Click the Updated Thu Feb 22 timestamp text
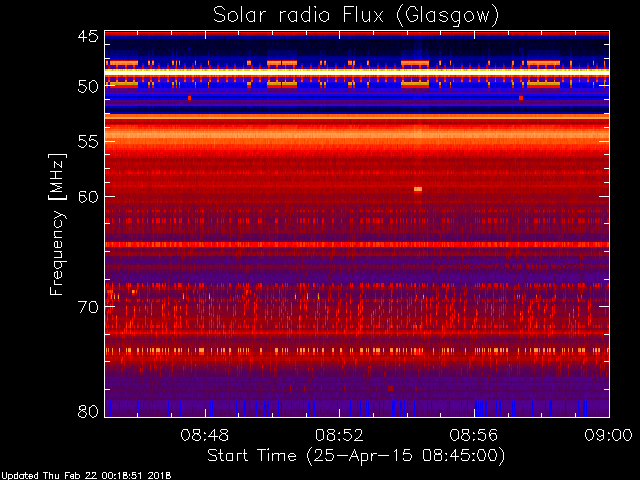 click(x=86, y=476)
